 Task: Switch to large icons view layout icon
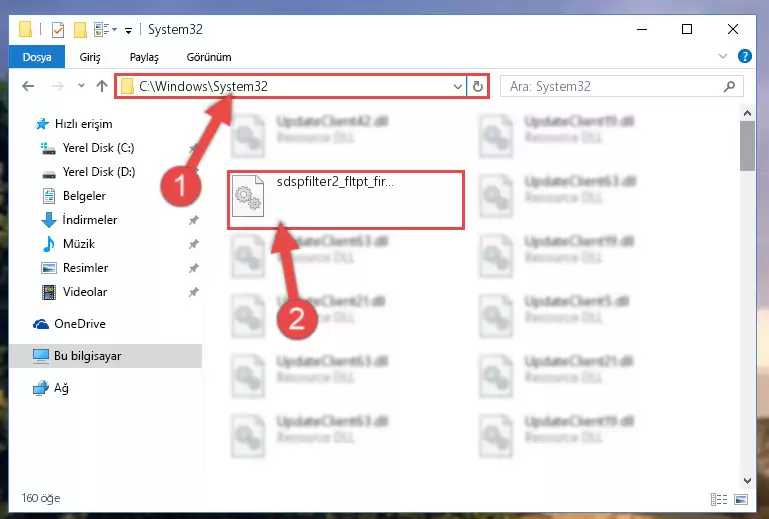pos(741,499)
